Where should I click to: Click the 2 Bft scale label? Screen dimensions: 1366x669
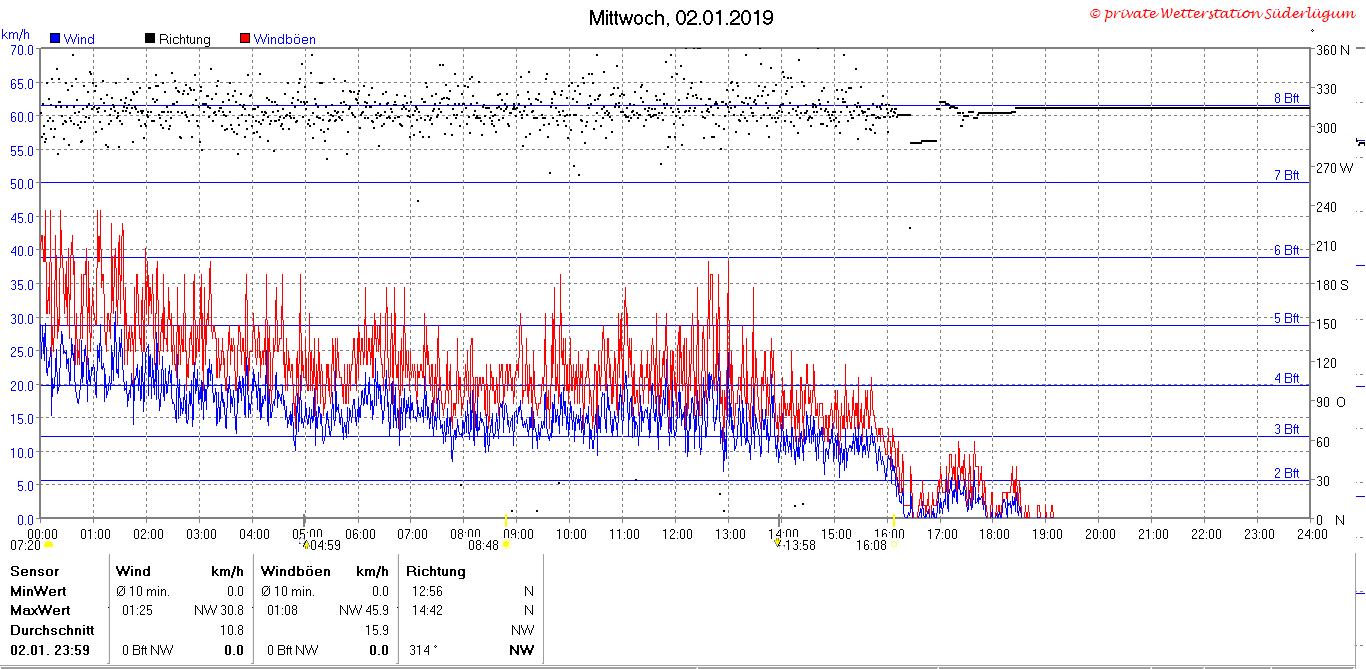(1286, 473)
